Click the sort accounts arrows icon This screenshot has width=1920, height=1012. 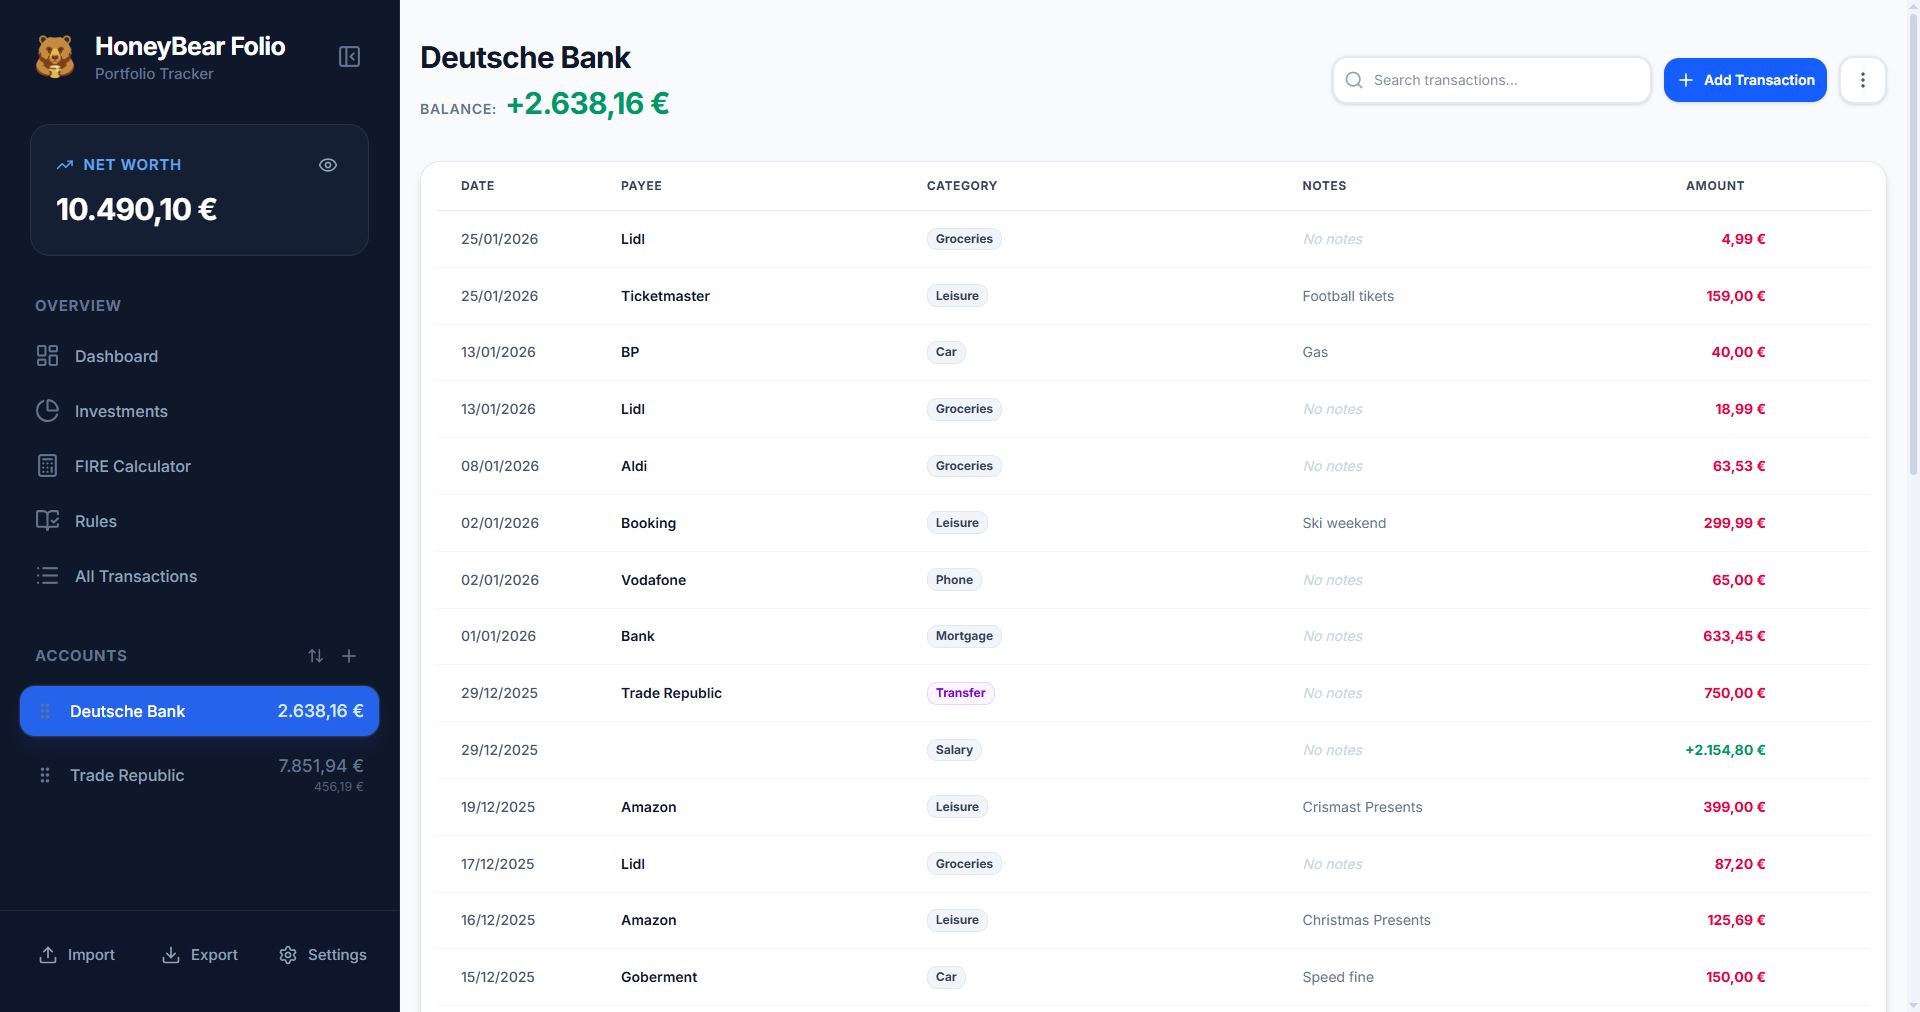(316, 656)
